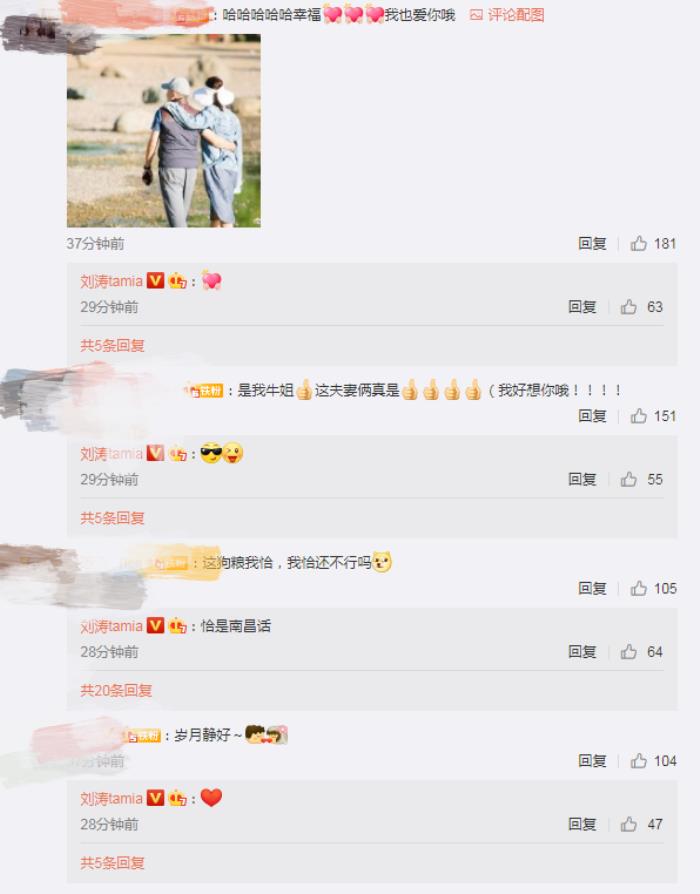Open the couple walking photo thumbnail
The image size is (700, 894).
click(x=164, y=131)
